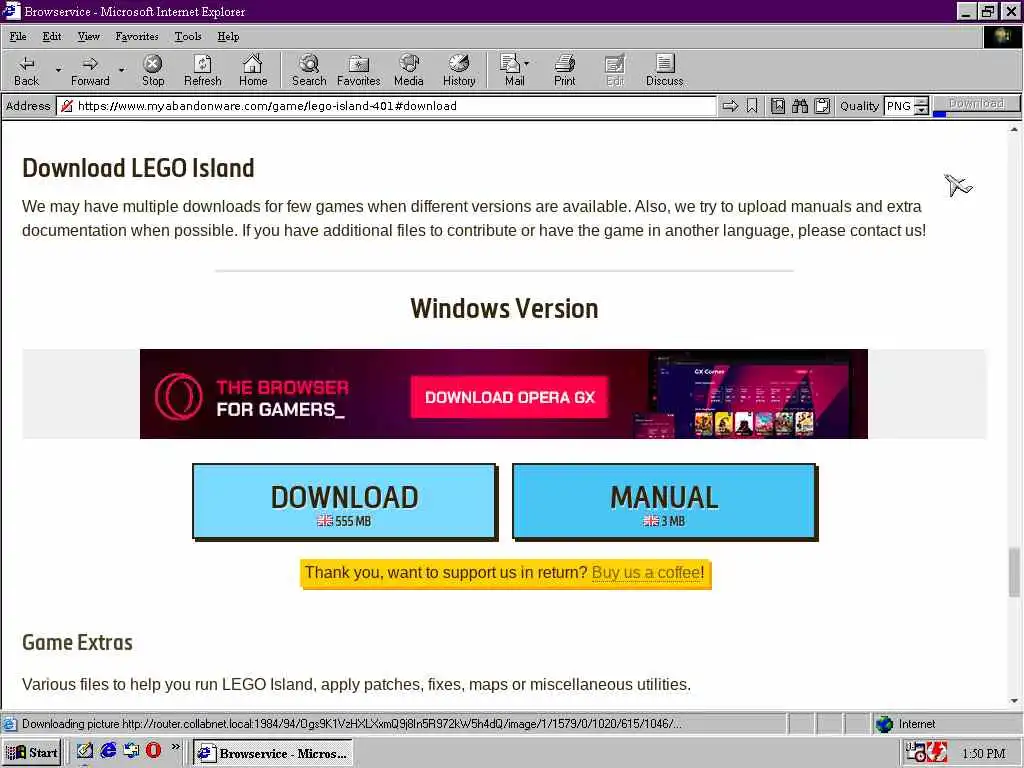Launch Internet Explorer from quick launch
This screenshot has height=768, width=1024.
pos(108,751)
